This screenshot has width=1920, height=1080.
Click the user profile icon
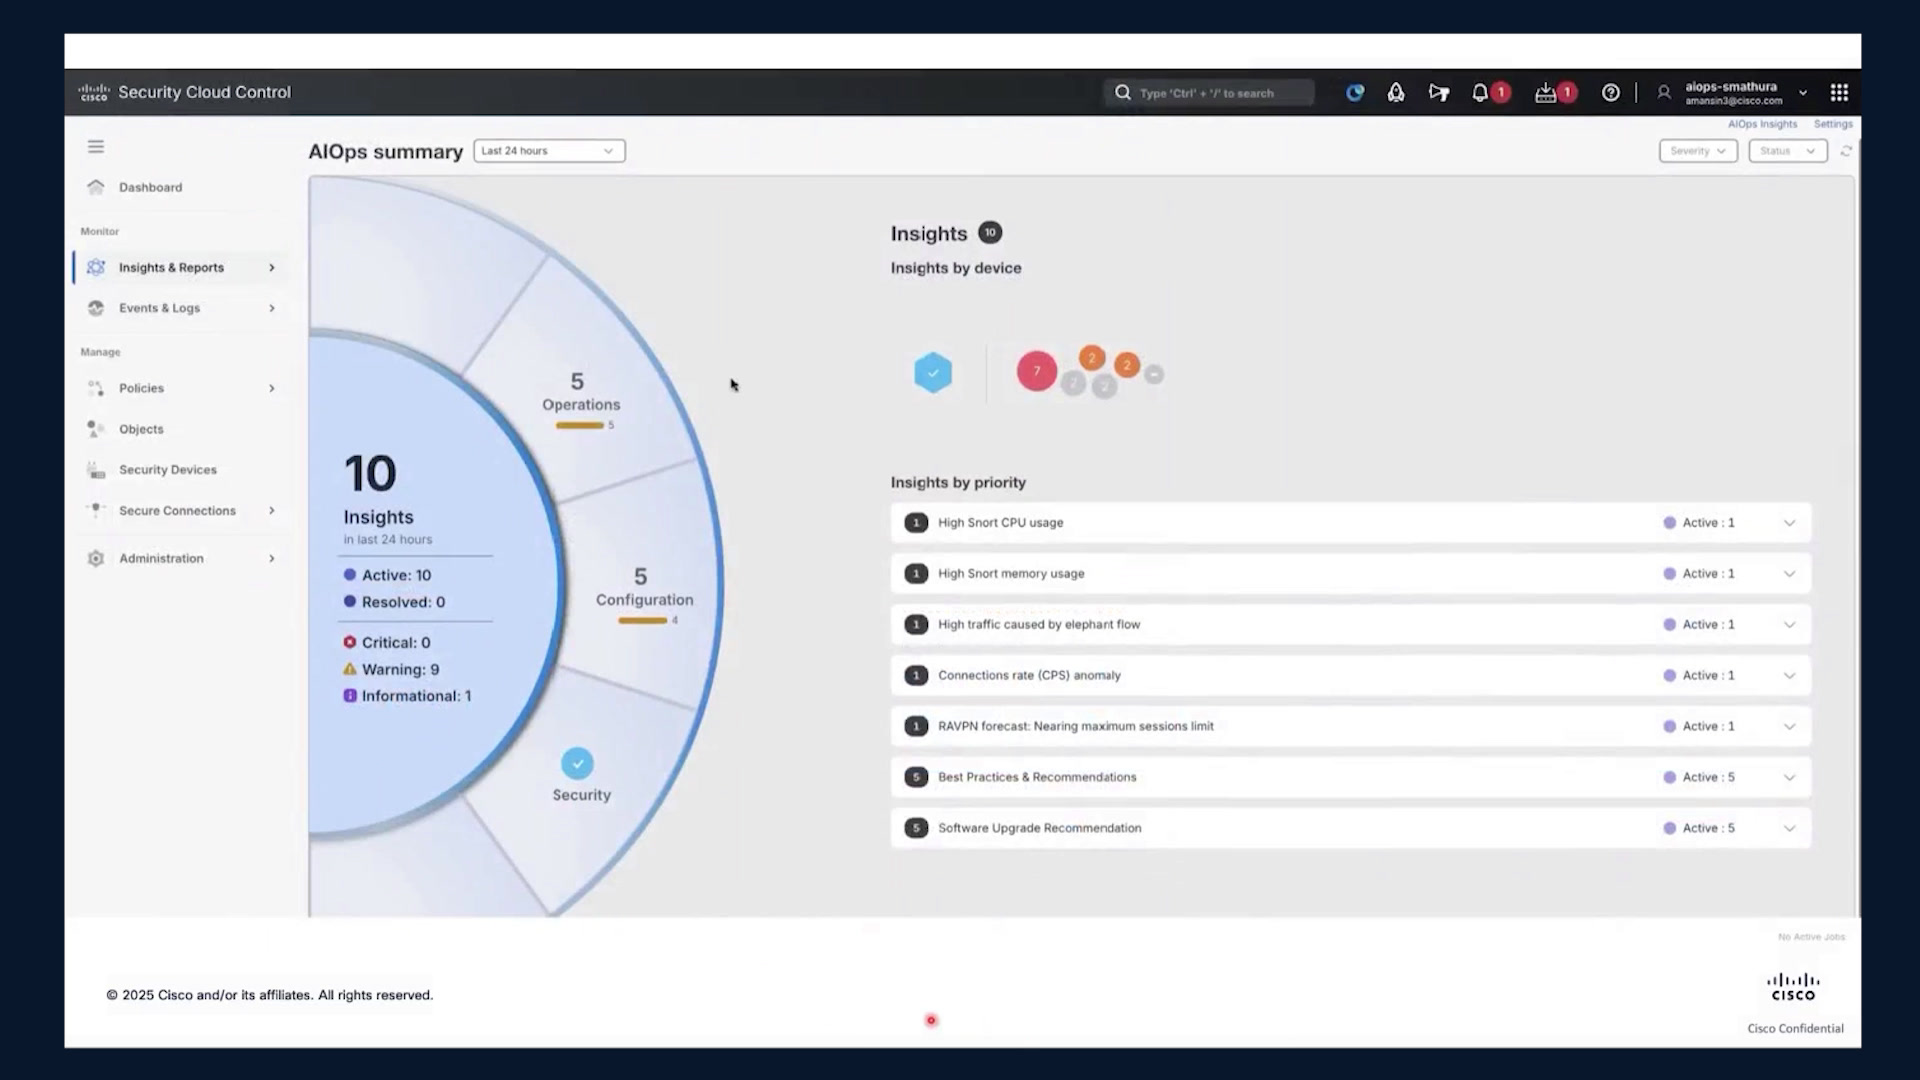[x=1664, y=92]
